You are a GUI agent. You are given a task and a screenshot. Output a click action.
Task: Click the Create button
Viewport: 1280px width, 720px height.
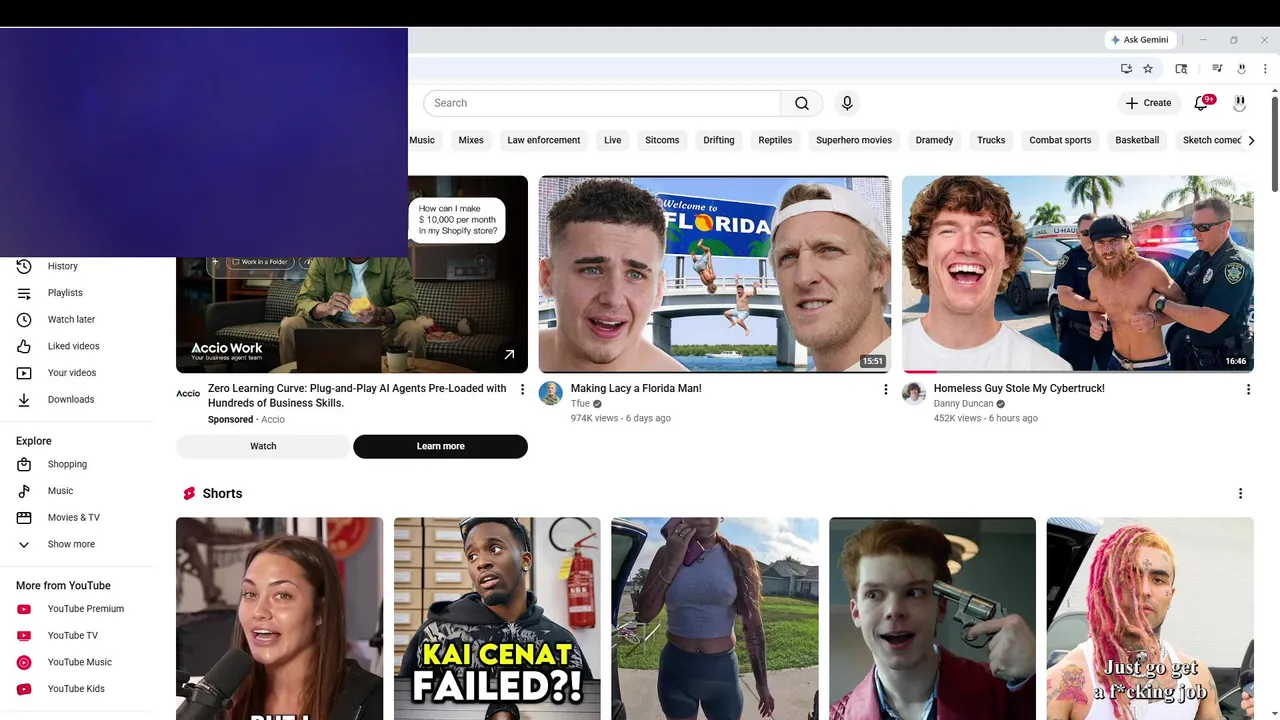1148,103
